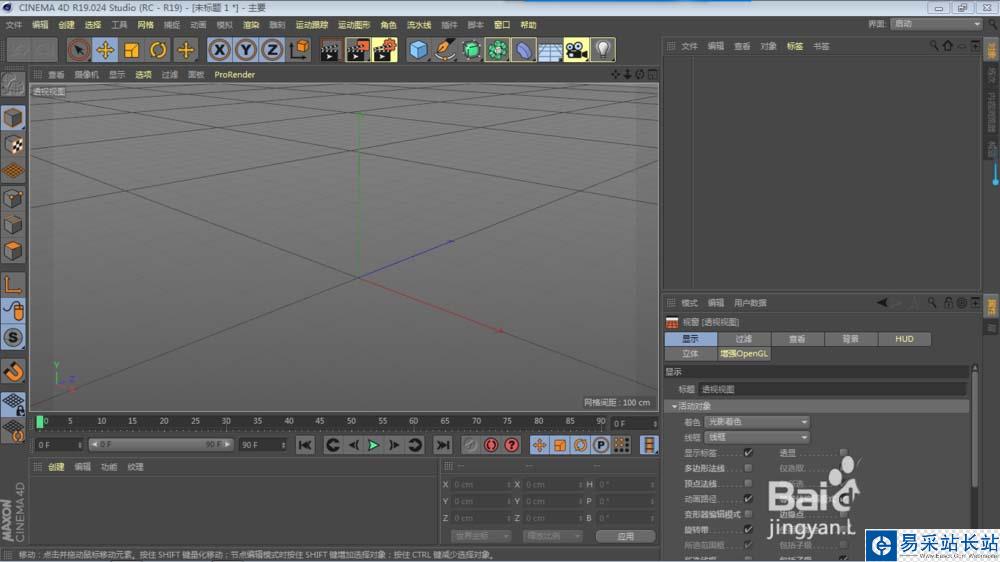Switch to the 增强OpenGL tab
The image size is (1000, 562).
(744, 353)
